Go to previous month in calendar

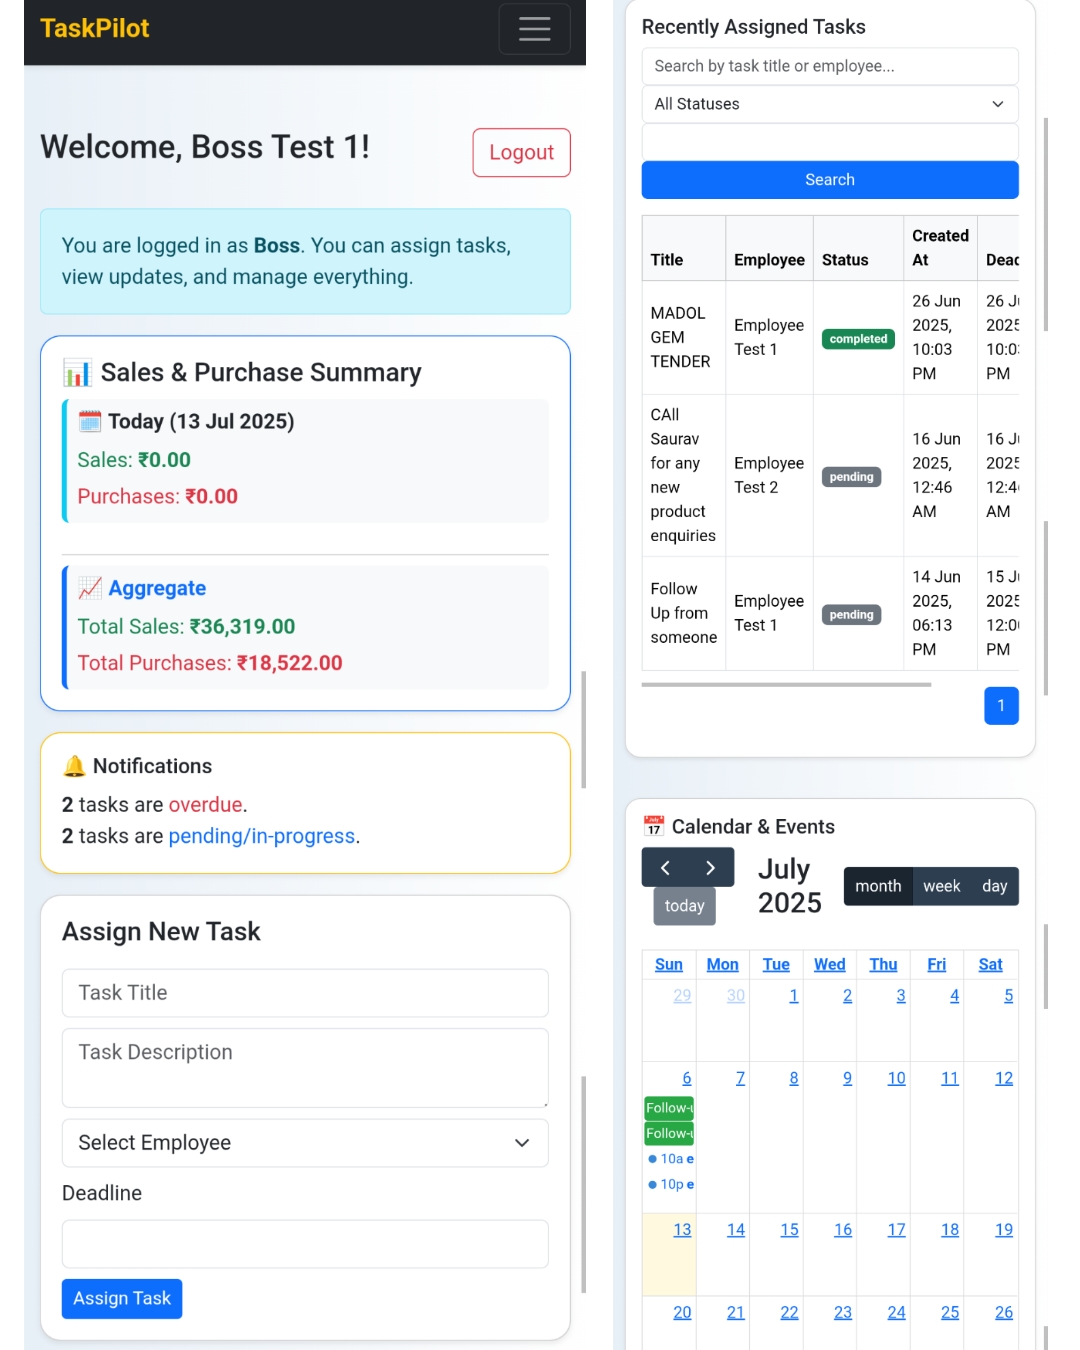click(x=665, y=868)
